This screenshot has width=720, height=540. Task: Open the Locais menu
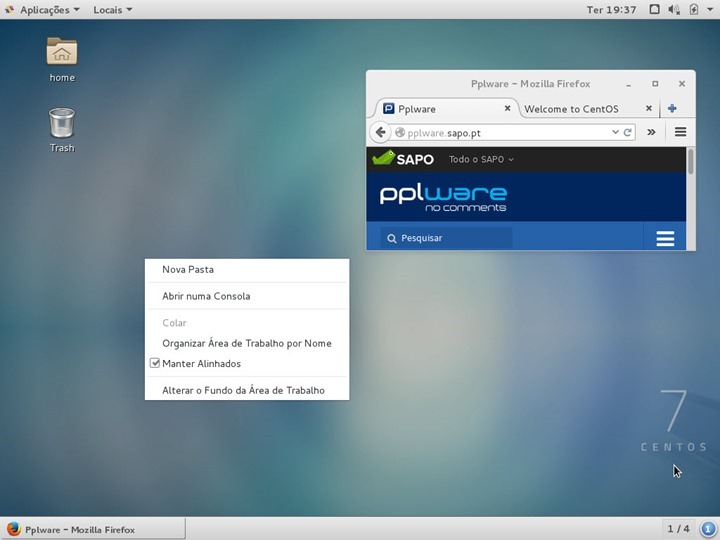click(x=112, y=10)
